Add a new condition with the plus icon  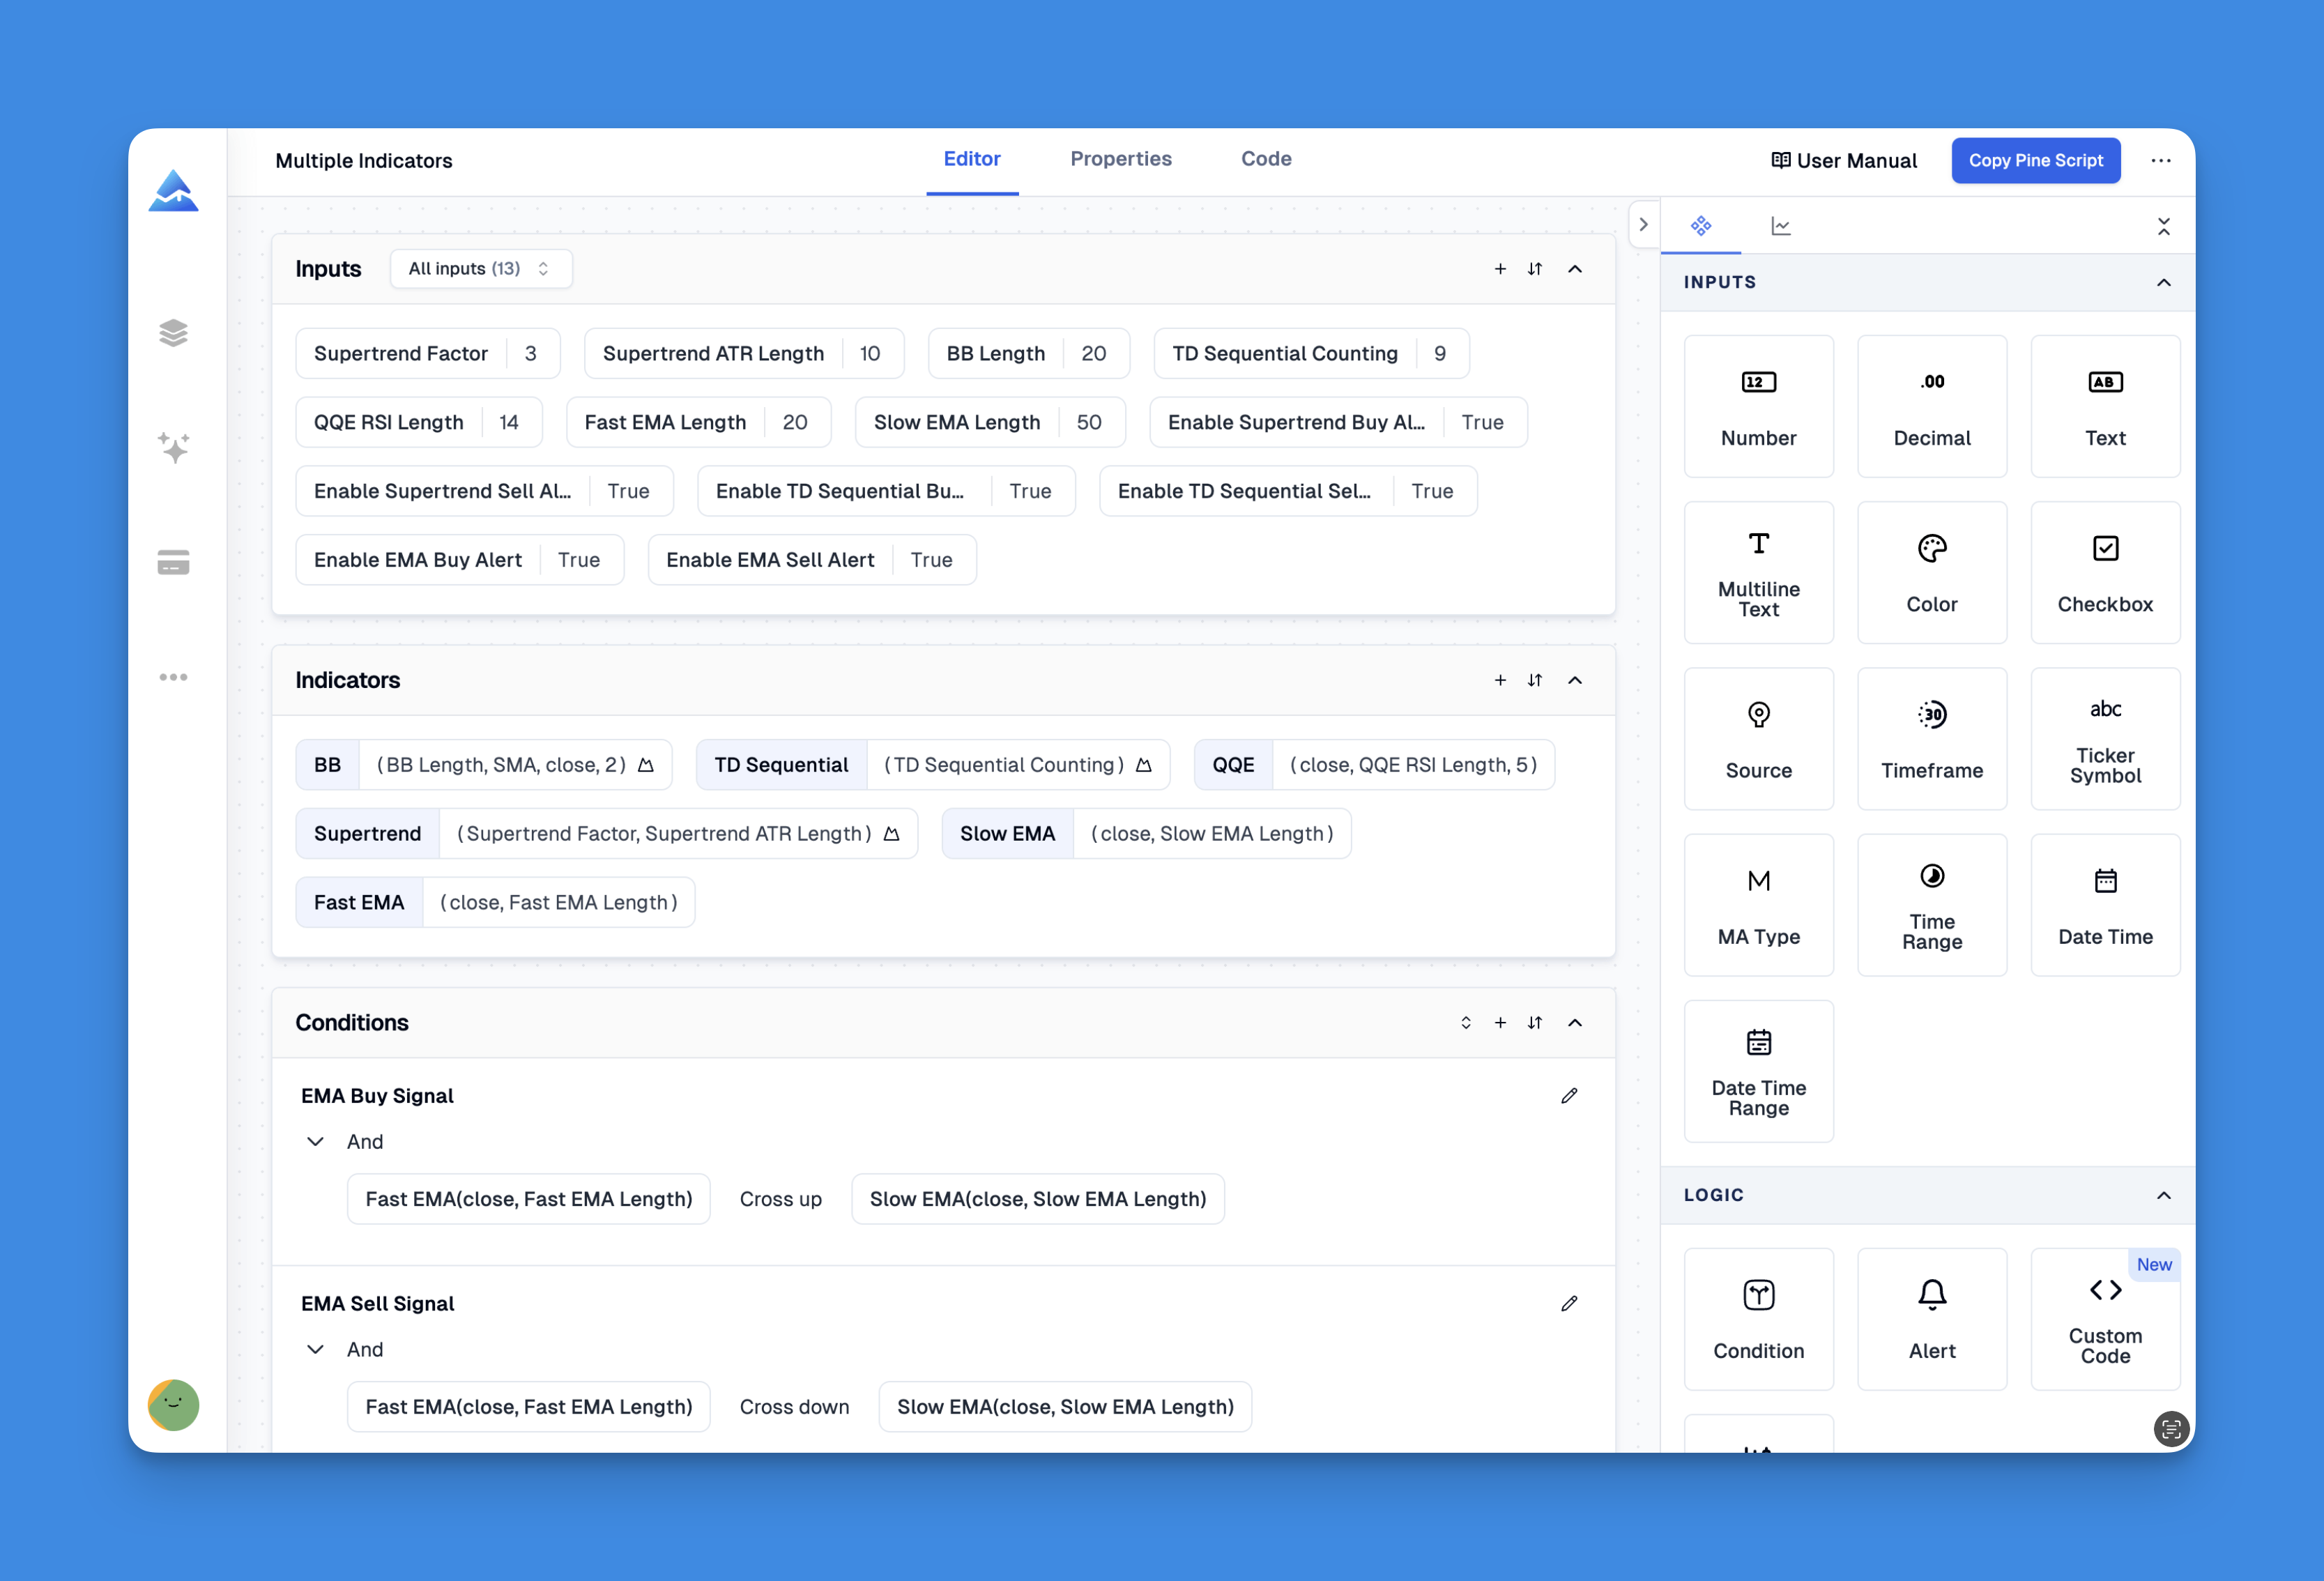tap(1499, 1022)
